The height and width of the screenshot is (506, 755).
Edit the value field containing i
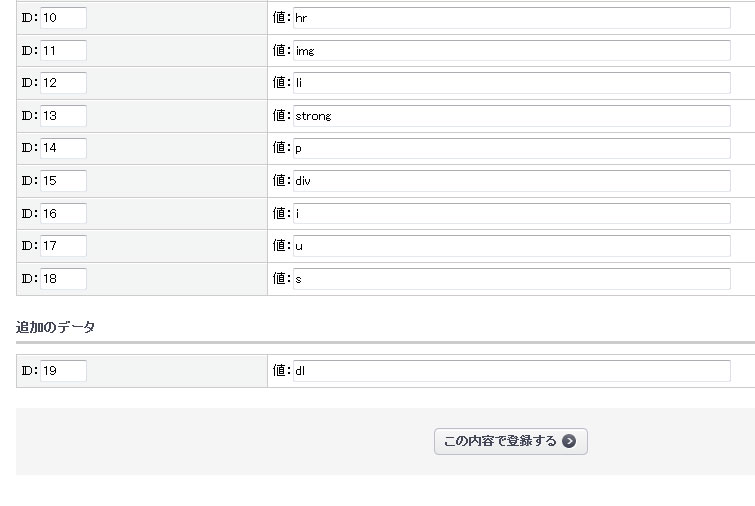pyautogui.click(x=512, y=213)
